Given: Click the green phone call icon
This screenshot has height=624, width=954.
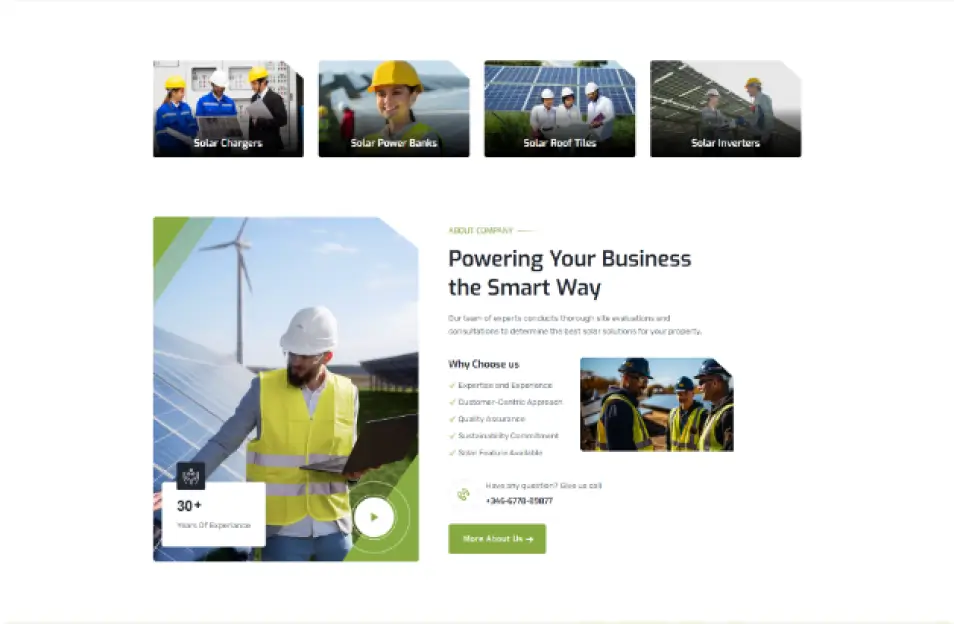Looking at the screenshot, I should [464, 494].
